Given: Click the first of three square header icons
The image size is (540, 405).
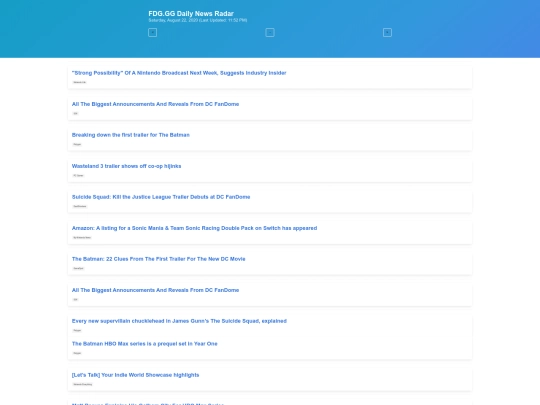Looking at the screenshot, I should point(152,32).
